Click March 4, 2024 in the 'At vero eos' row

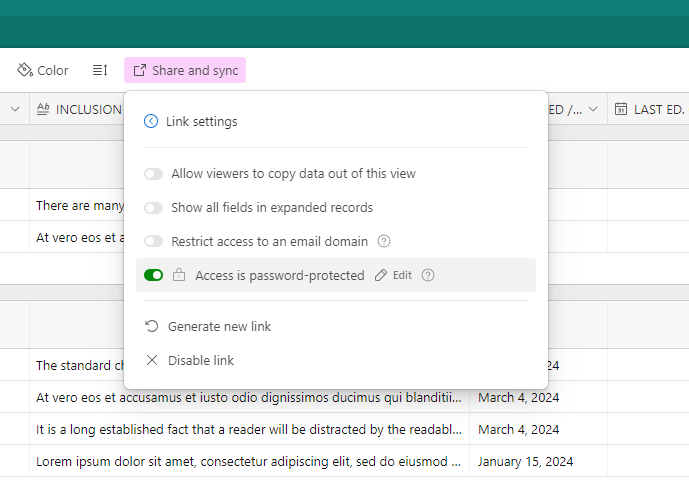(538, 397)
